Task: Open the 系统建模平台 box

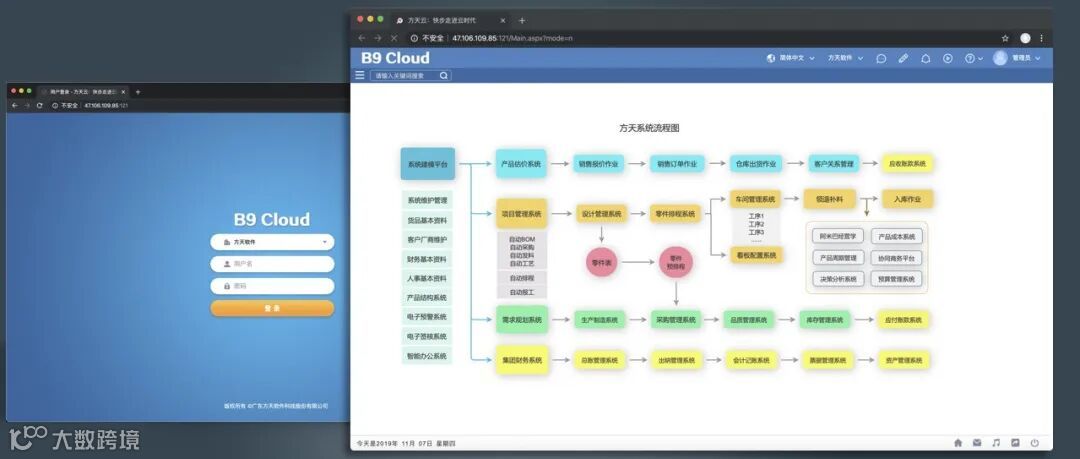Action: pyautogui.click(x=428, y=164)
